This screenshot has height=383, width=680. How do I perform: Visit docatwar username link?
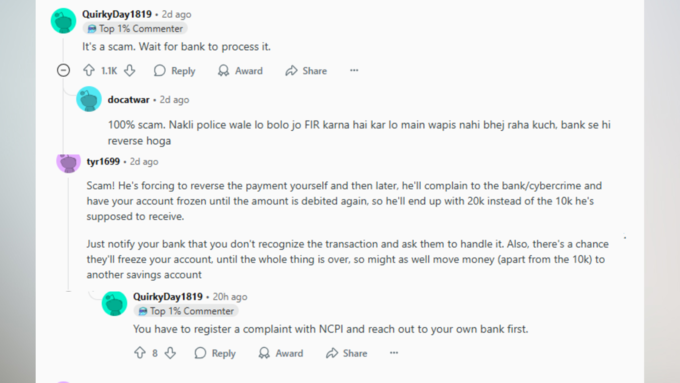tap(128, 100)
